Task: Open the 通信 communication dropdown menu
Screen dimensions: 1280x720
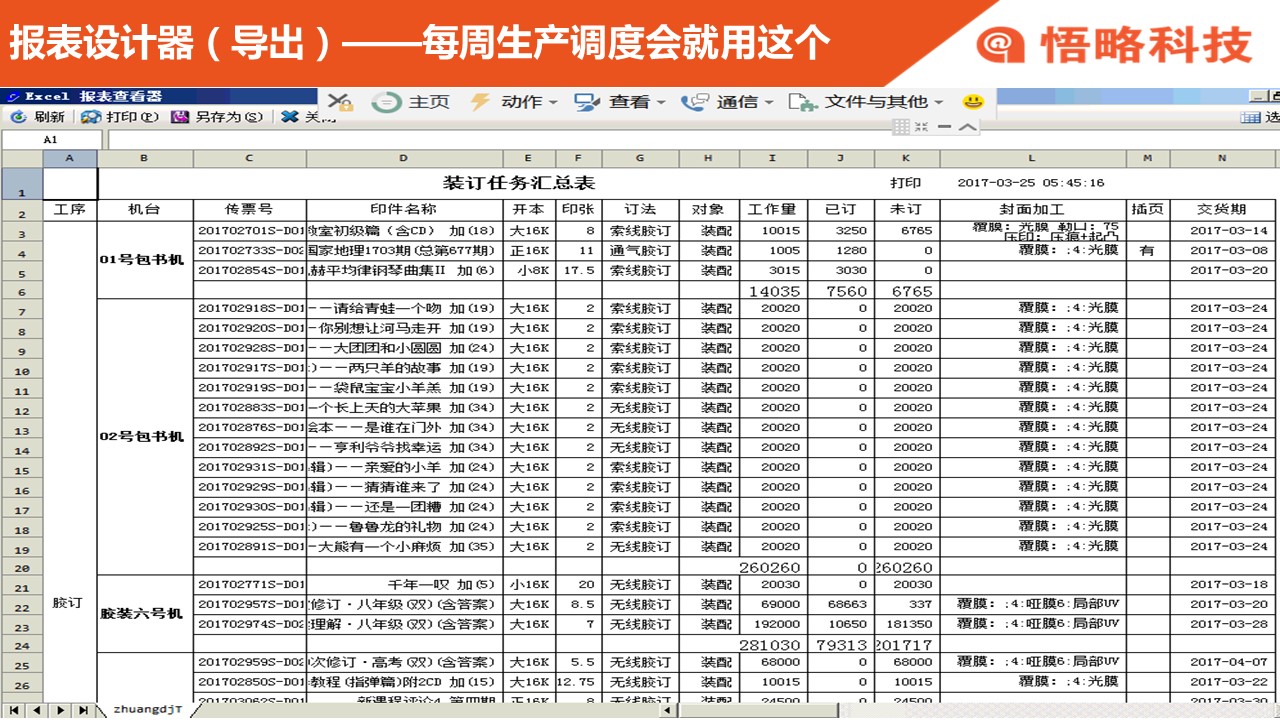Action: pos(727,102)
